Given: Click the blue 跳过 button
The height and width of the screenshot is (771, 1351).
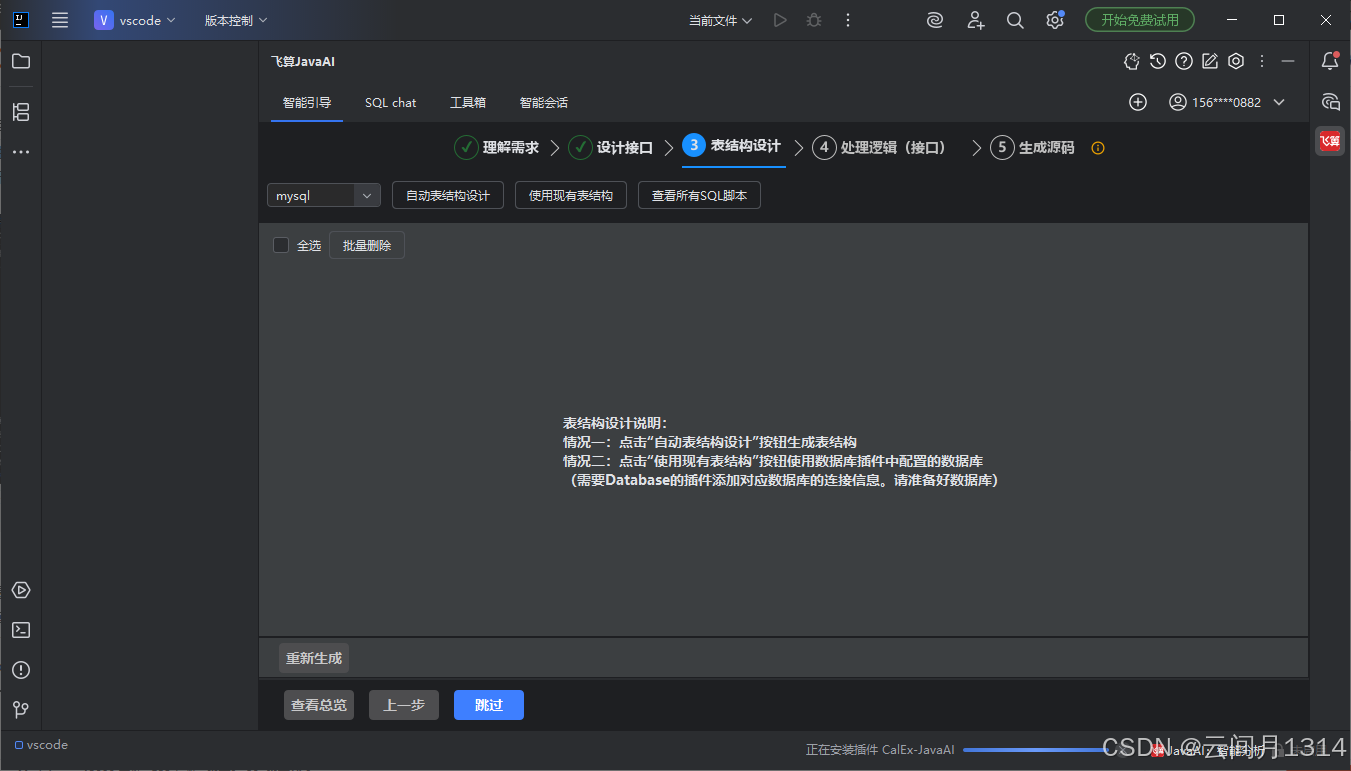Looking at the screenshot, I should pyautogui.click(x=489, y=705).
